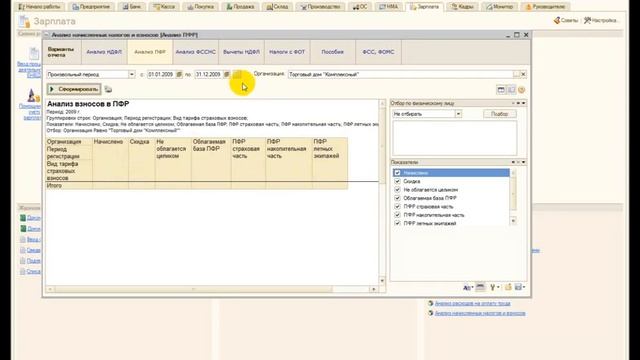
Task: Click the Подбор button
Action: [x=500, y=114]
